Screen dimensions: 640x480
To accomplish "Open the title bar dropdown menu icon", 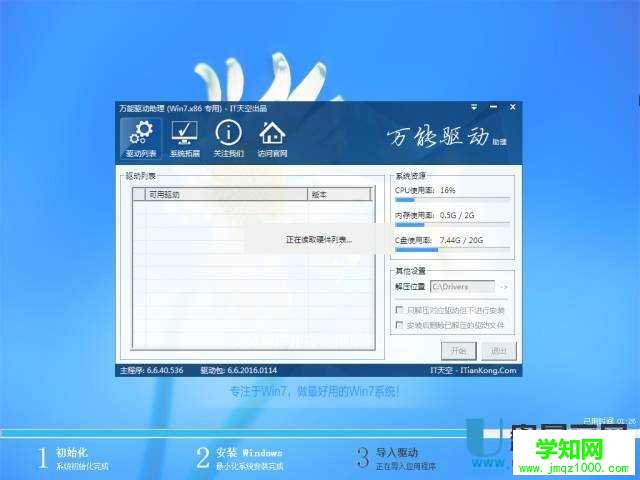I will pyautogui.click(x=474, y=107).
